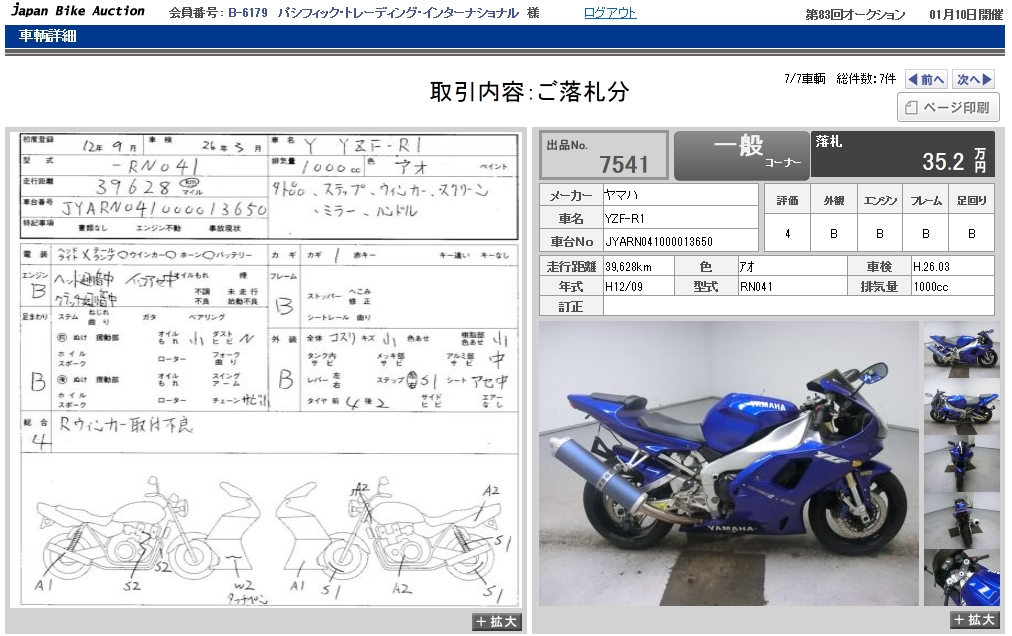Enlarge the motorcycle photo with its 拡大 button
1012x636 pixels.
(x=974, y=620)
